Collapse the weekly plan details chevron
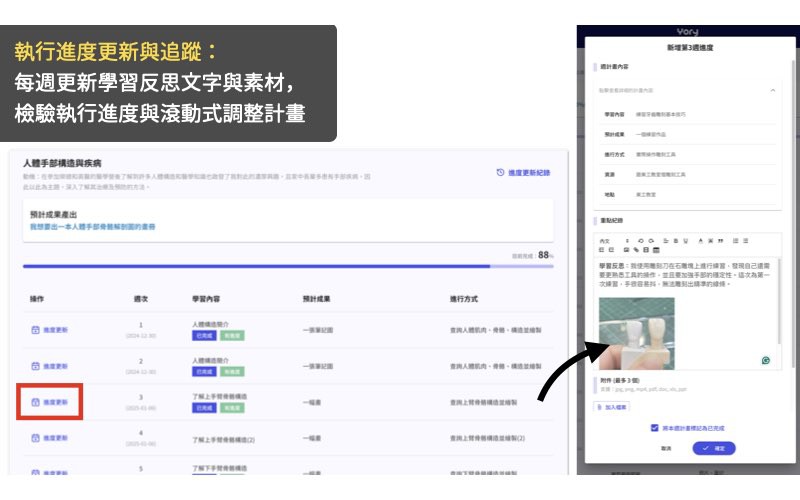 (x=772, y=91)
